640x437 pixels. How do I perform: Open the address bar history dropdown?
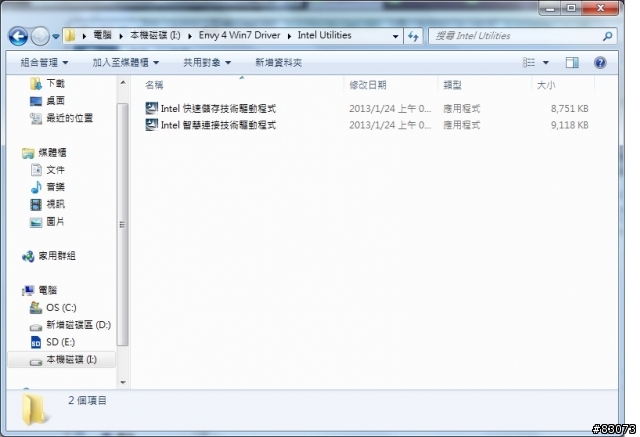[395, 36]
